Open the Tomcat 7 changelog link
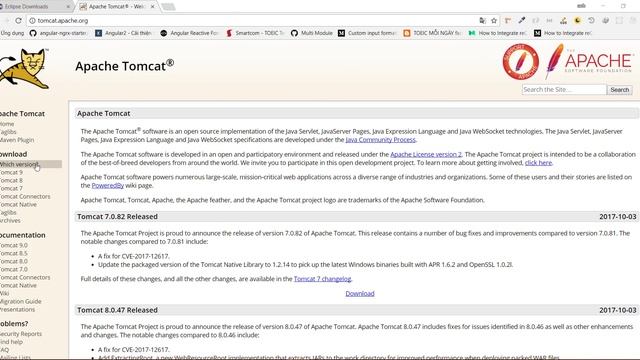This screenshot has height=360, width=640. (322, 279)
